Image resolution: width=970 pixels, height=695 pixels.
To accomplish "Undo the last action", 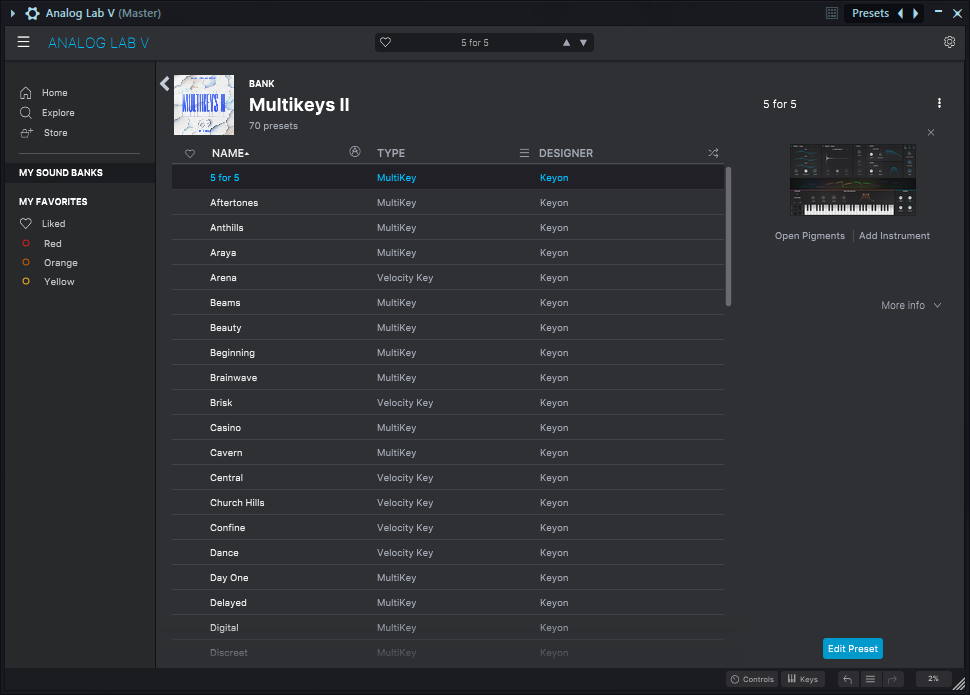I will pos(848,679).
